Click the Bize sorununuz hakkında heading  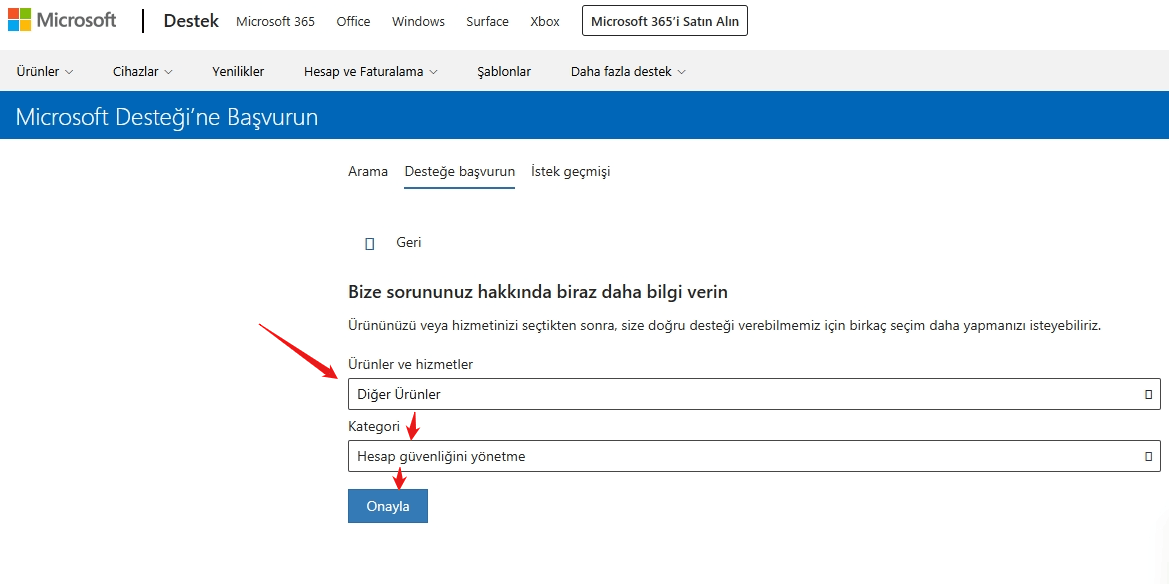coord(538,292)
